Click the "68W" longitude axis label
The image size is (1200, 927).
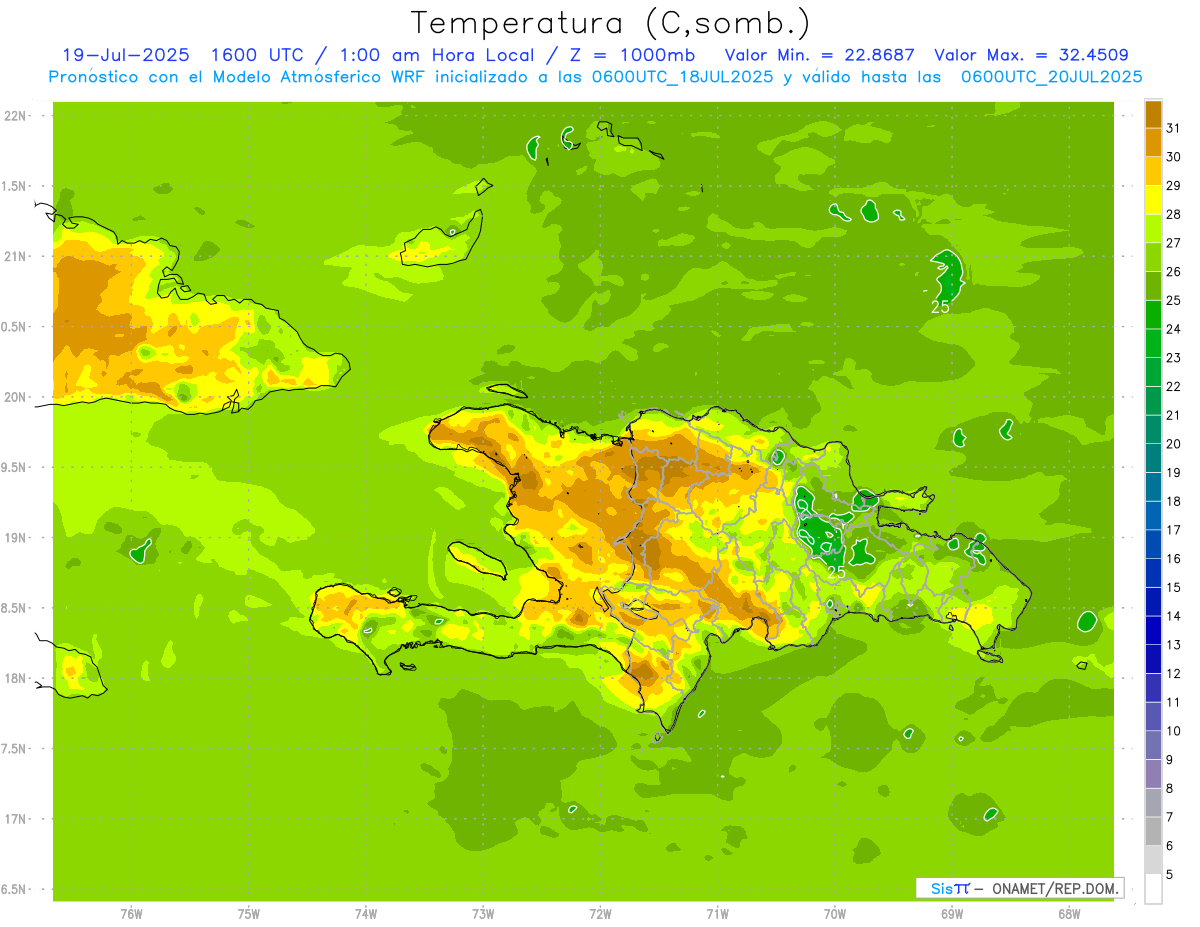(x=1069, y=913)
